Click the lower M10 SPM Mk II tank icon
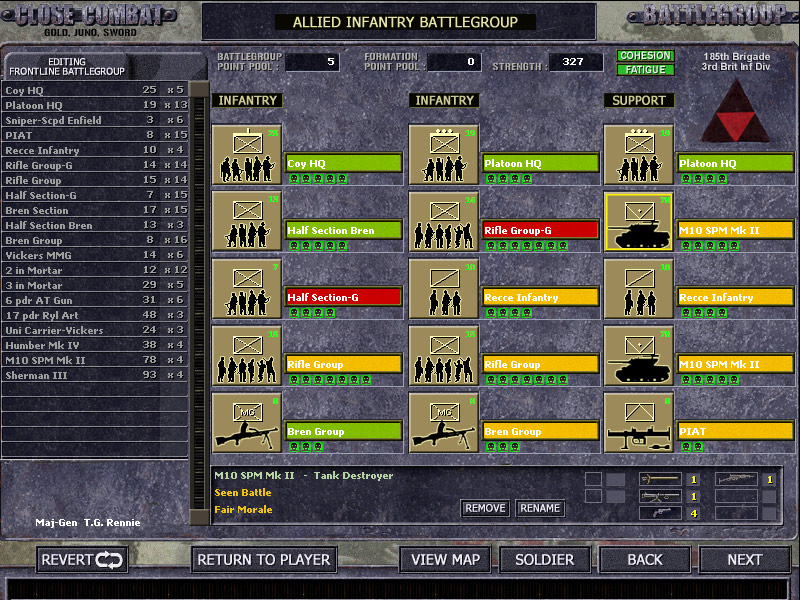Image resolution: width=800 pixels, height=600 pixels. pos(639,356)
